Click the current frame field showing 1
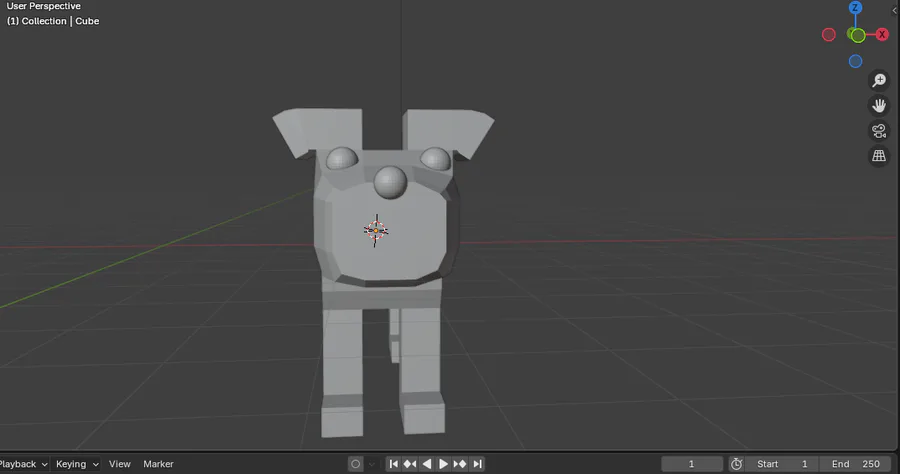The height and width of the screenshot is (474, 900). point(692,464)
